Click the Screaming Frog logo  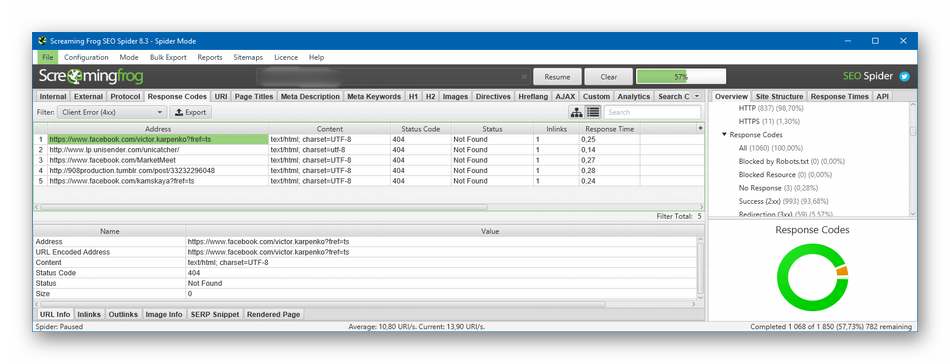tap(91, 77)
